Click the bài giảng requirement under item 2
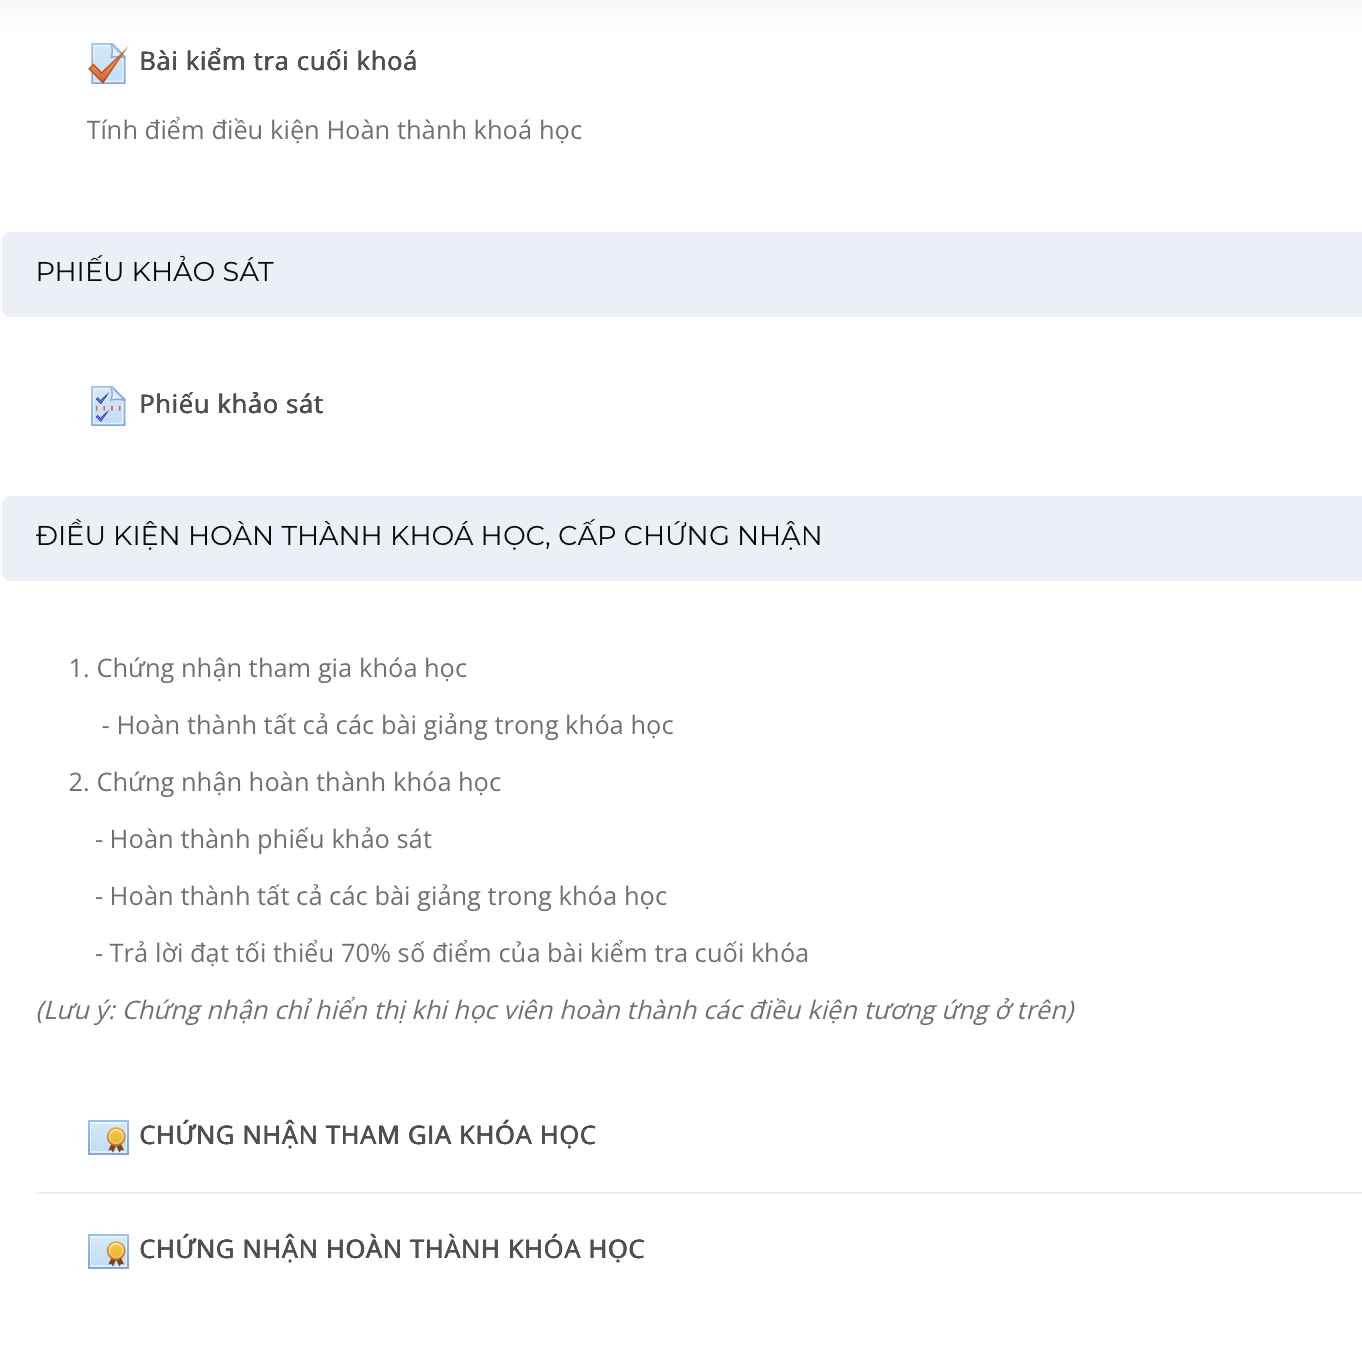1362x1350 pixels. pos(381,897)
